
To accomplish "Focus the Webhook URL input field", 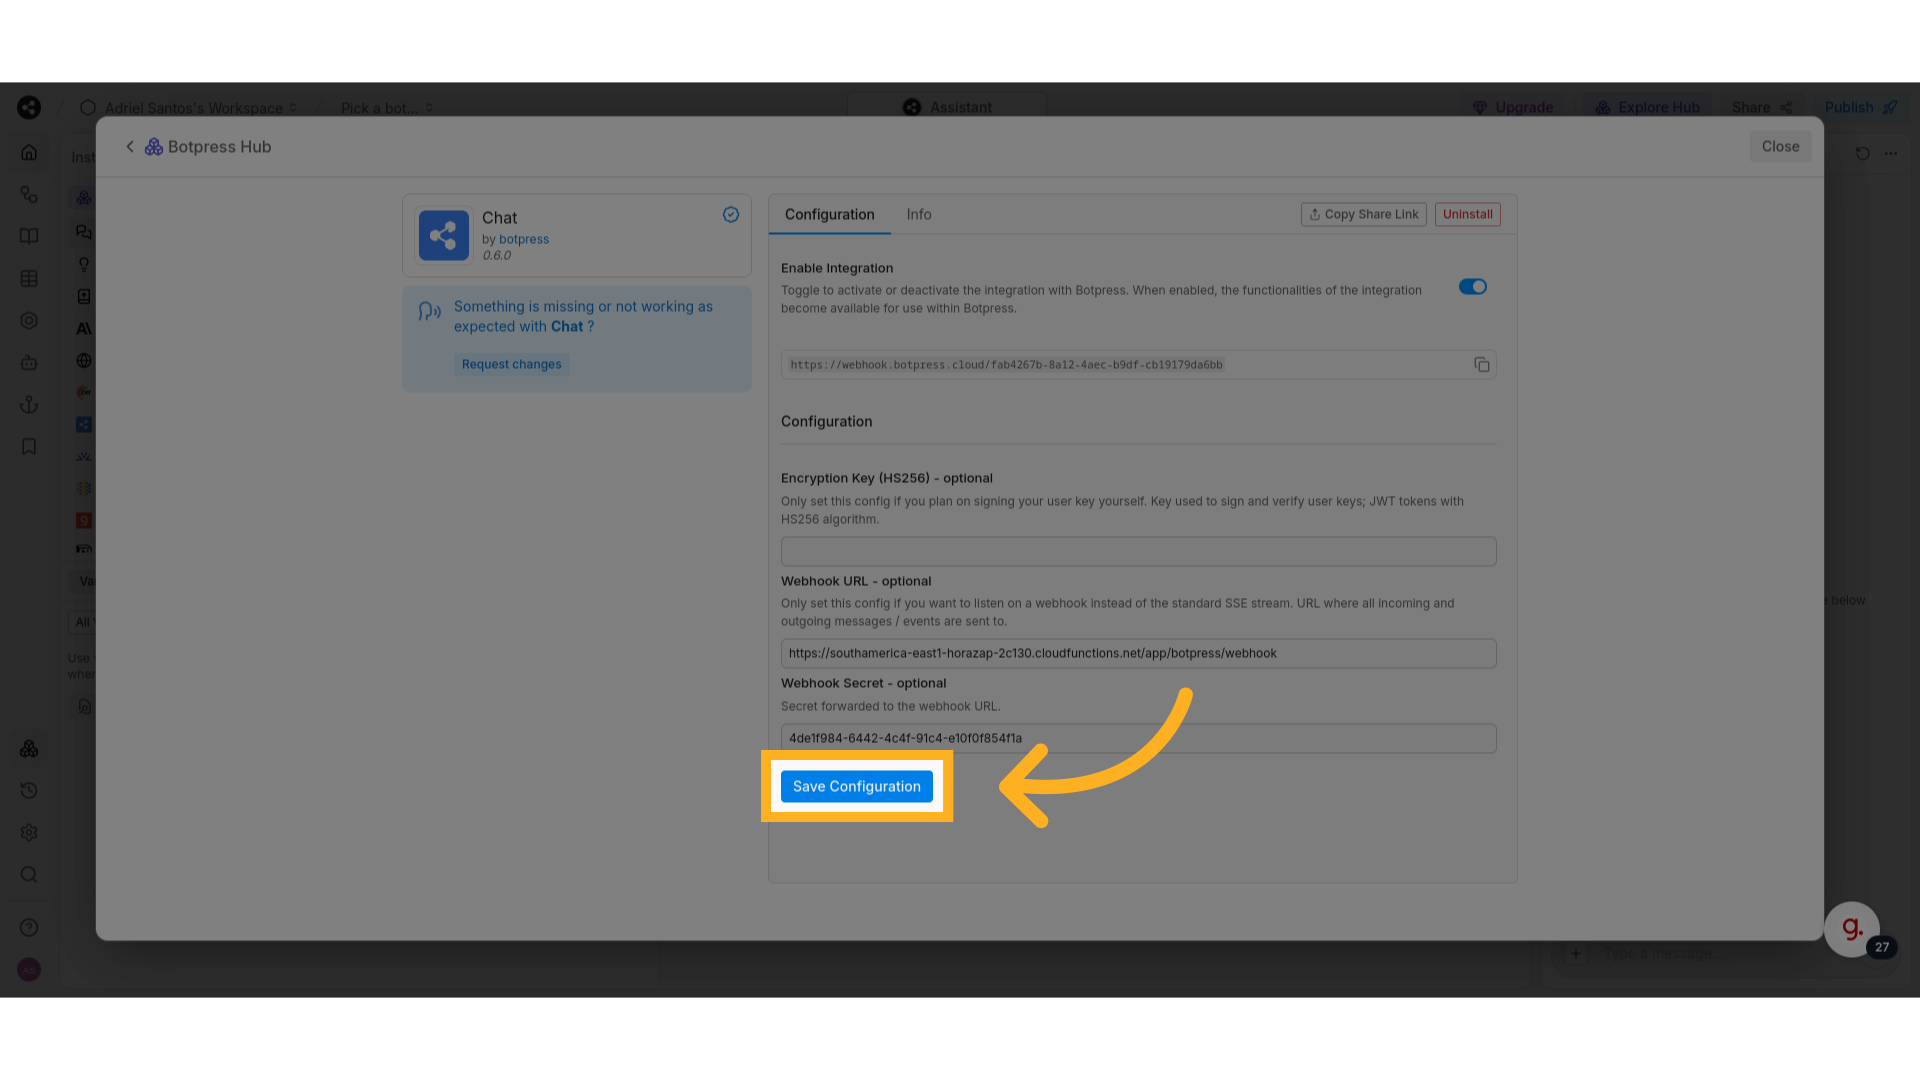I will [x=1138, y=653].
